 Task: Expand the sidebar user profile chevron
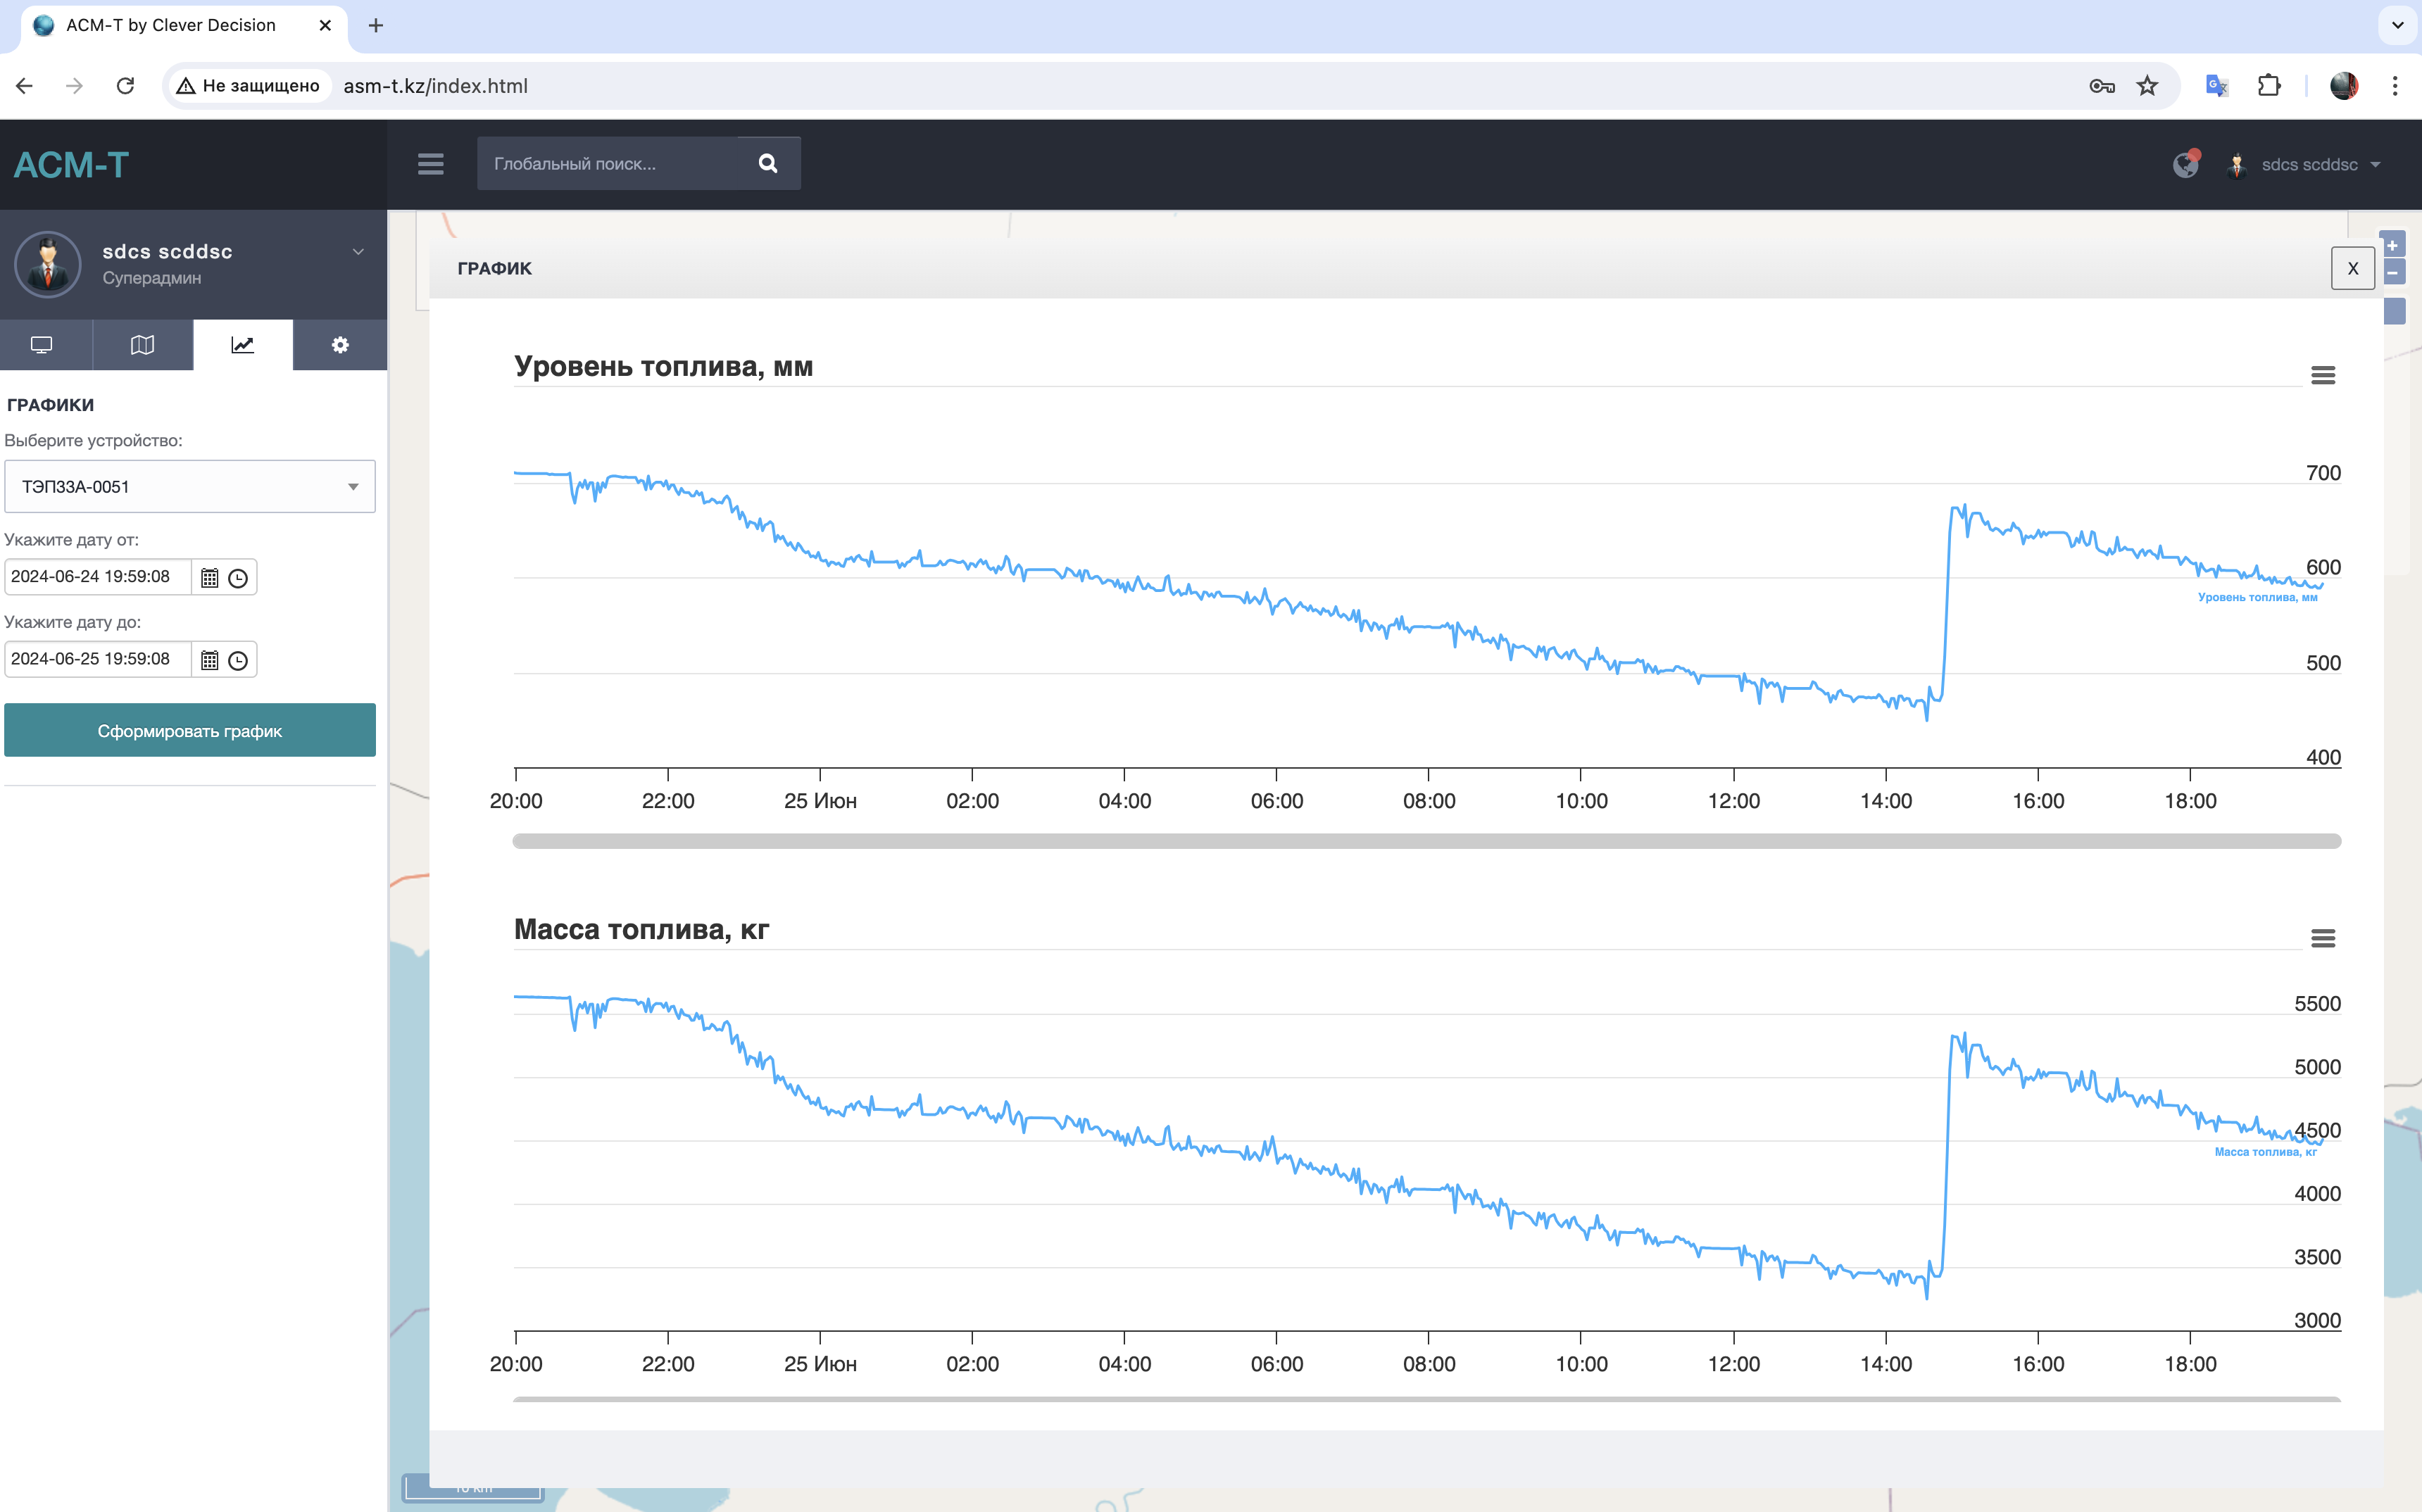[358, 251]
